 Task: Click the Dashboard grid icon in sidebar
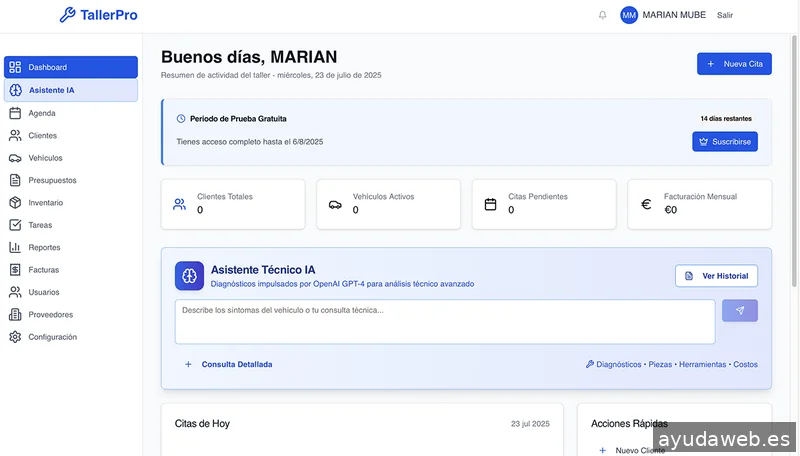tap(15, 67)
